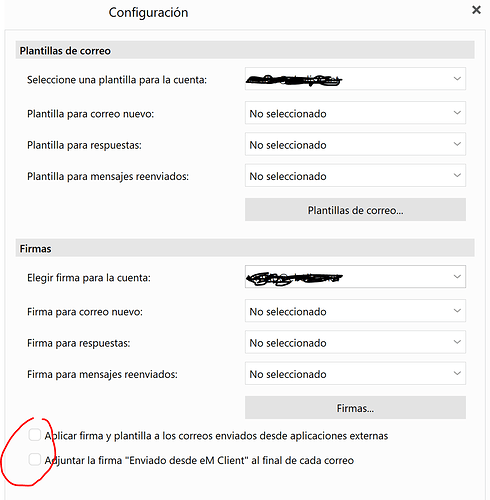Image resolution: width=490 pixels, height=500 pixels.
Task: Enable 'Aplicar firma y plantilla' checkbox
Action: click(x=35, y=435)
